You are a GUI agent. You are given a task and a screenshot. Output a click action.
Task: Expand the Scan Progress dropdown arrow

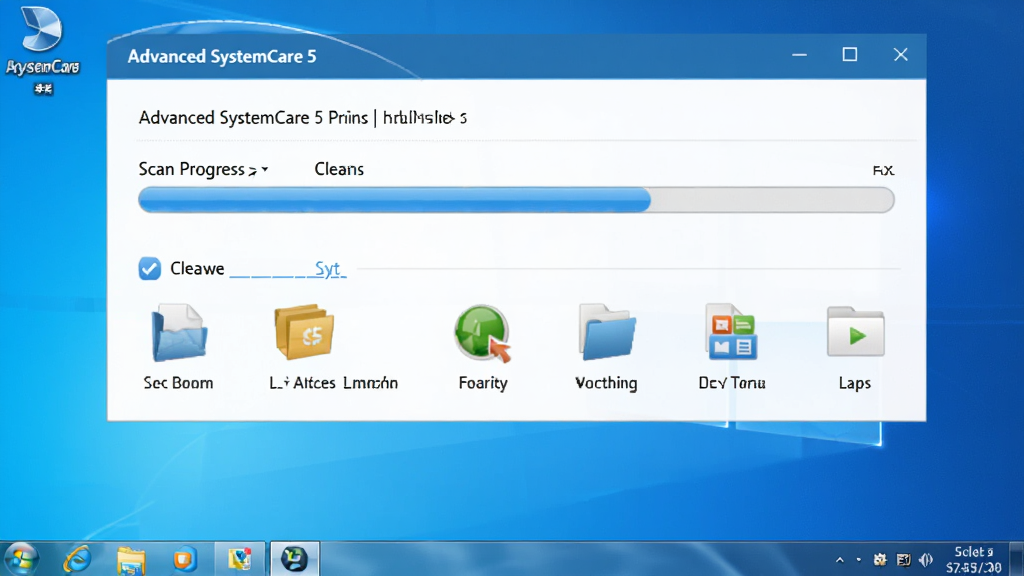[264, 170]
